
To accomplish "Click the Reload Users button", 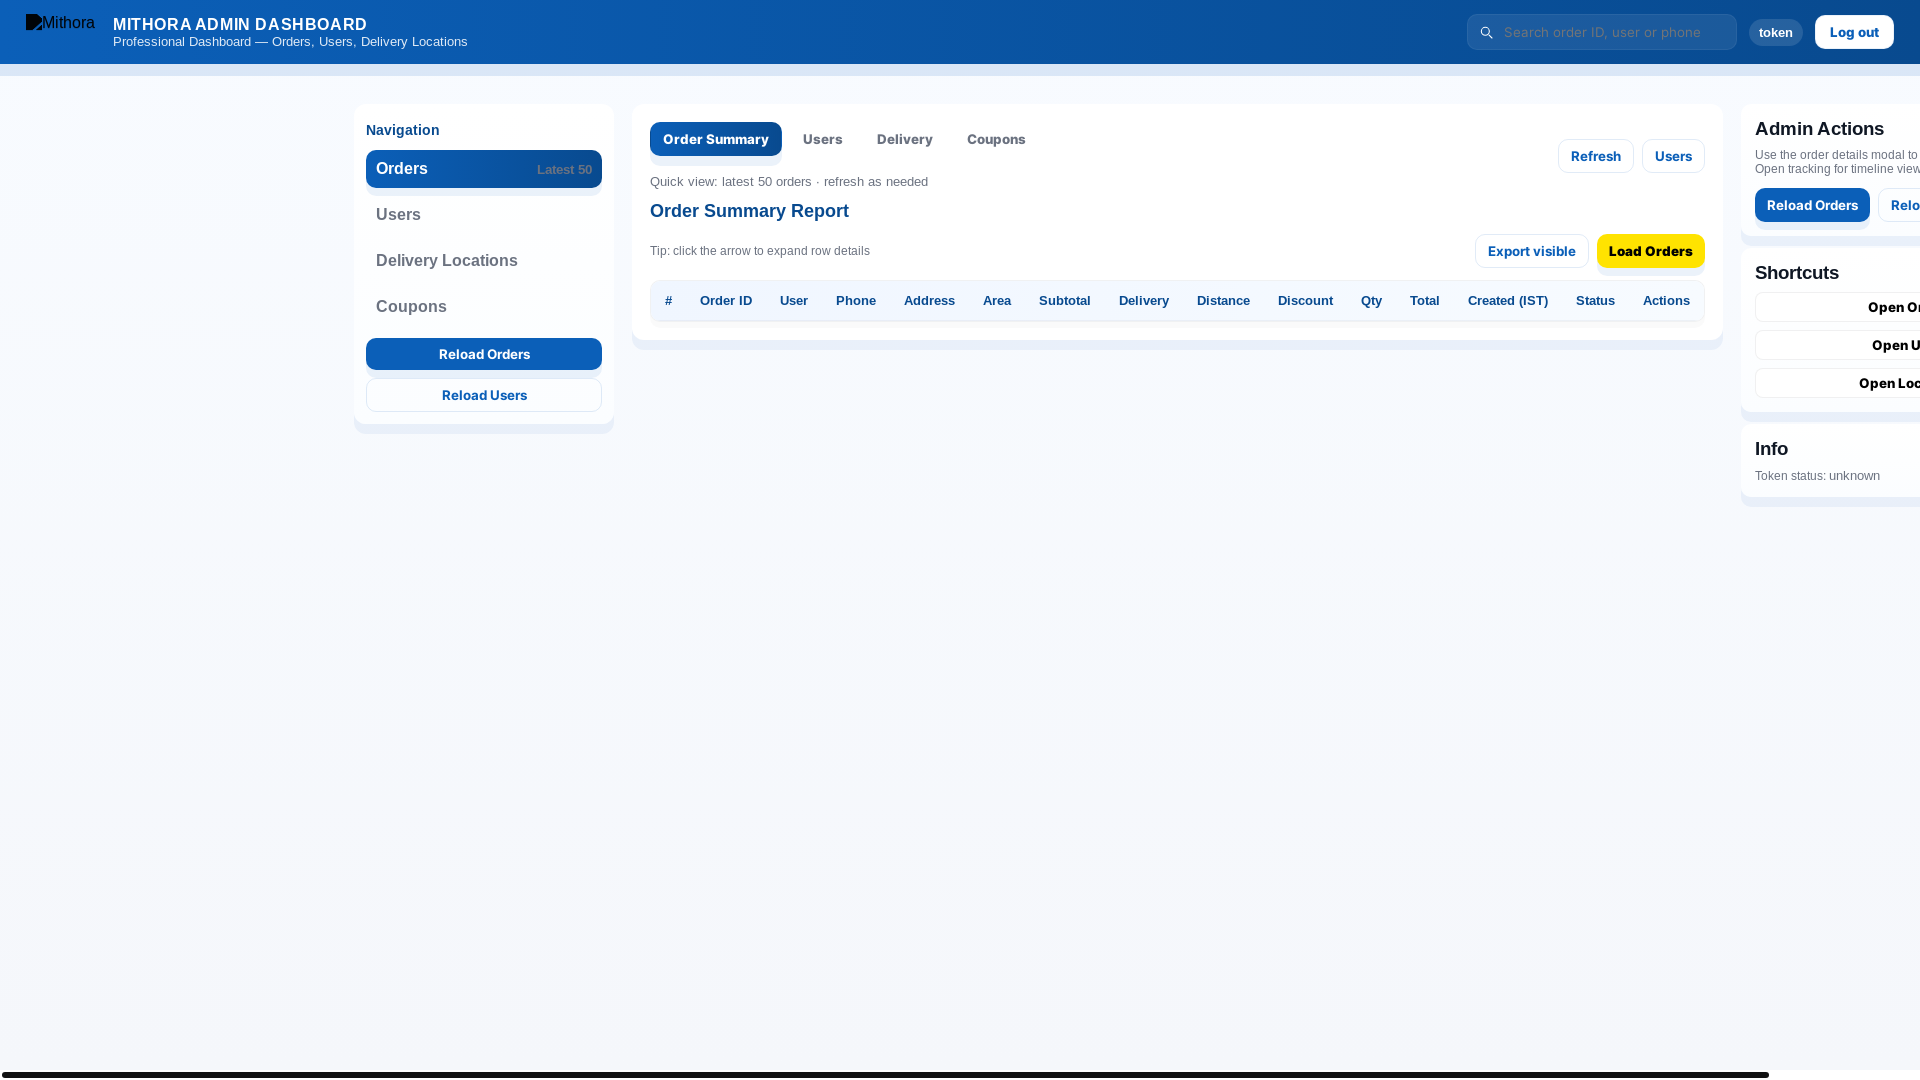I will point(484,395).
